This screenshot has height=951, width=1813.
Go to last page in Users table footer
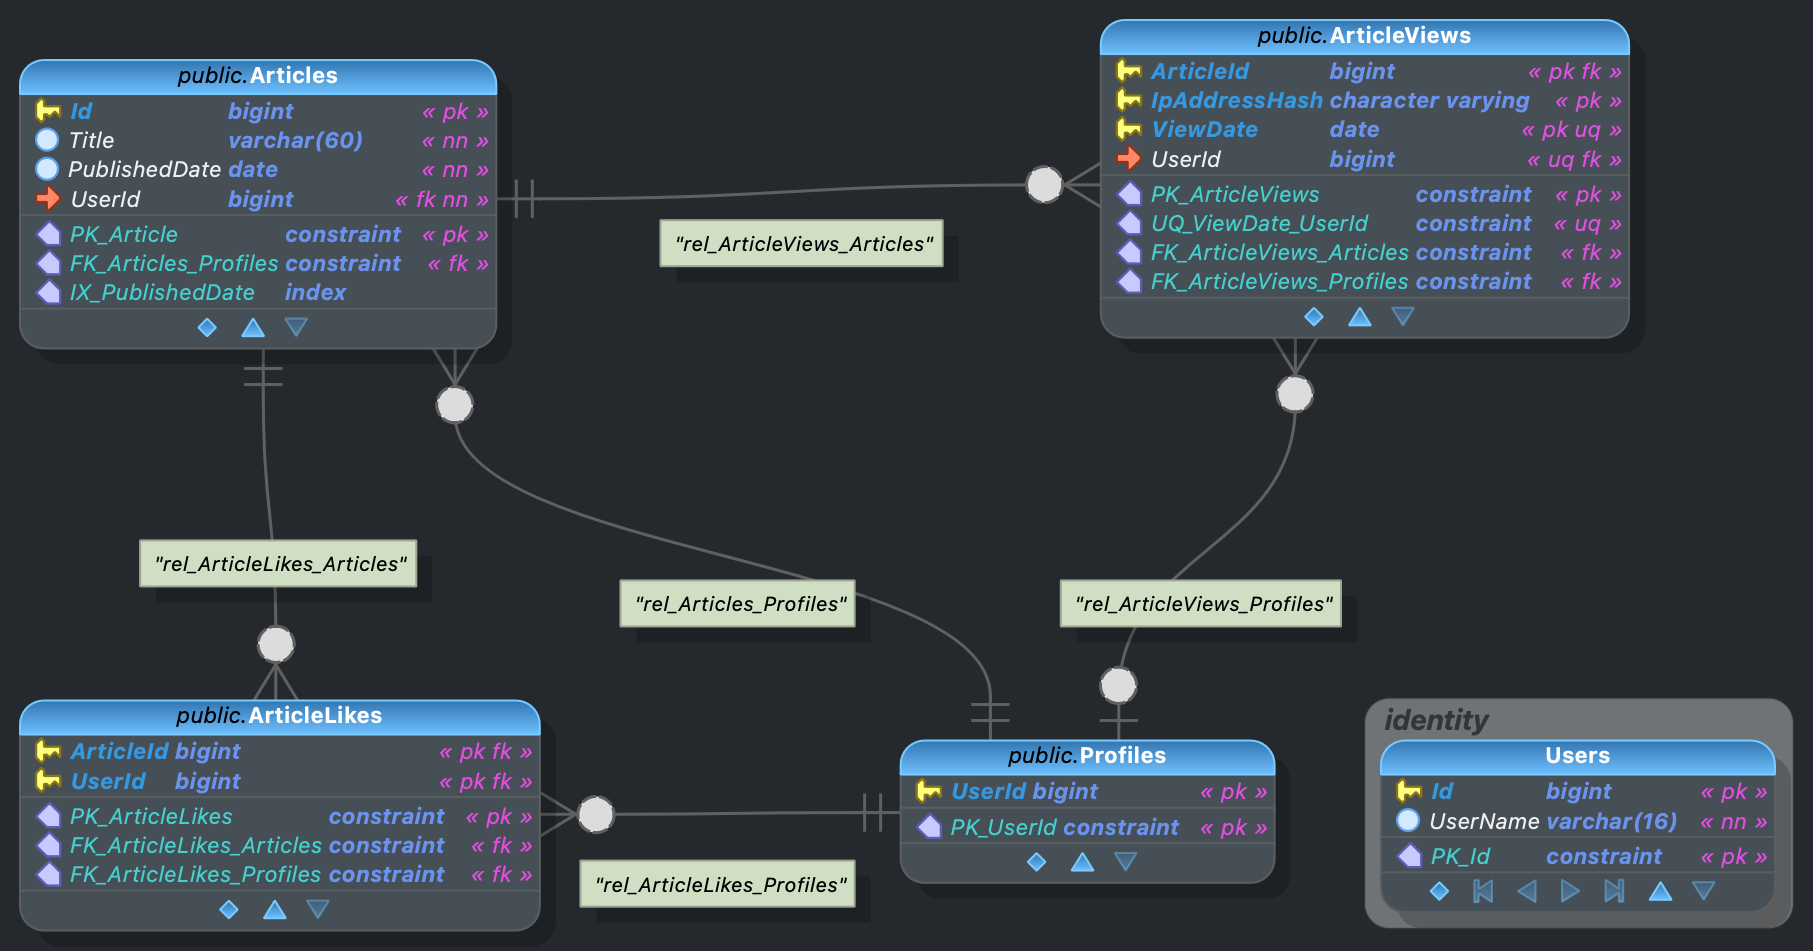click(1614, 891)
